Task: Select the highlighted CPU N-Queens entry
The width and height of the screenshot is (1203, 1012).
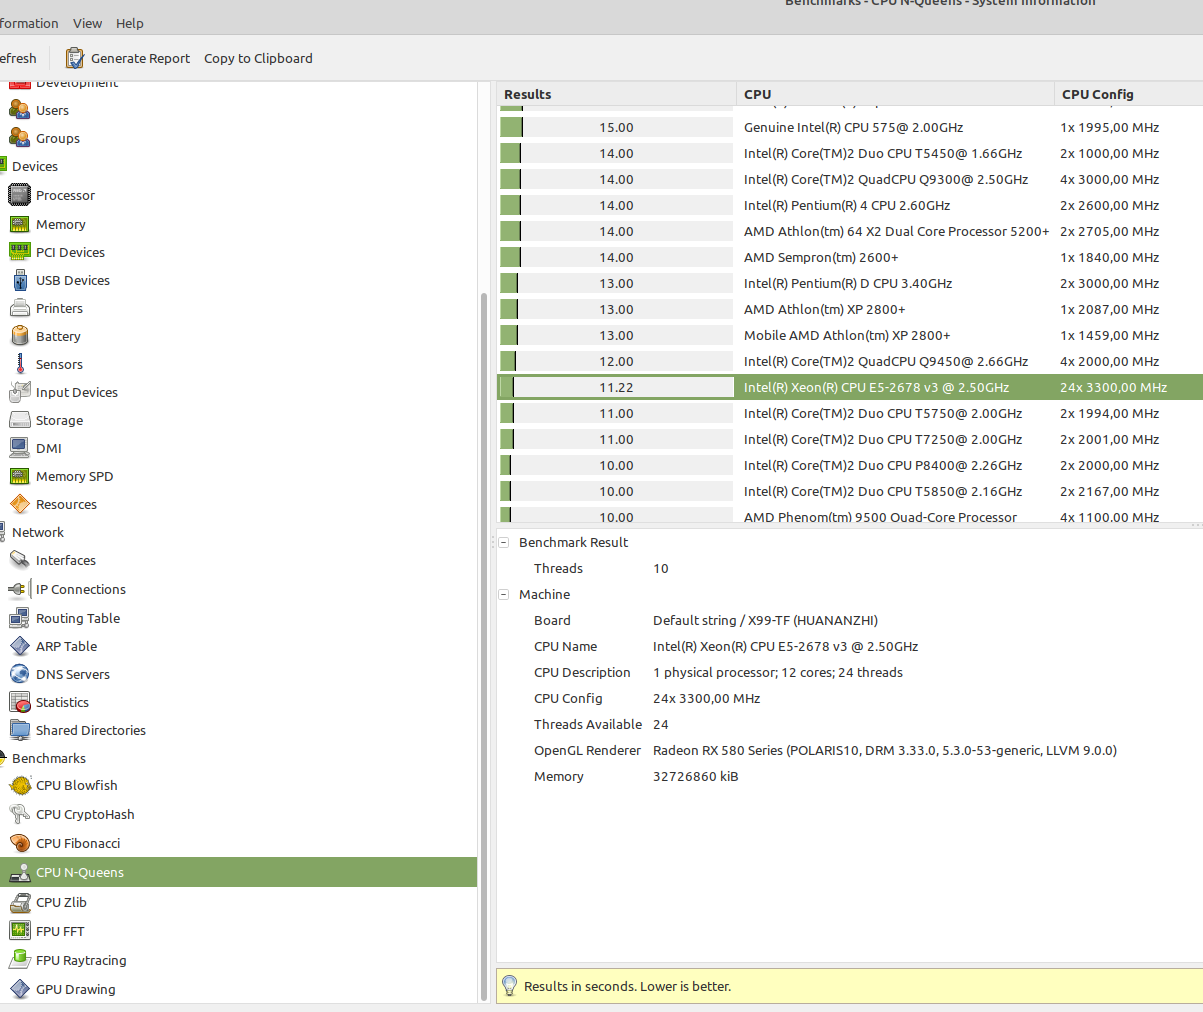Action: point(238,872)
